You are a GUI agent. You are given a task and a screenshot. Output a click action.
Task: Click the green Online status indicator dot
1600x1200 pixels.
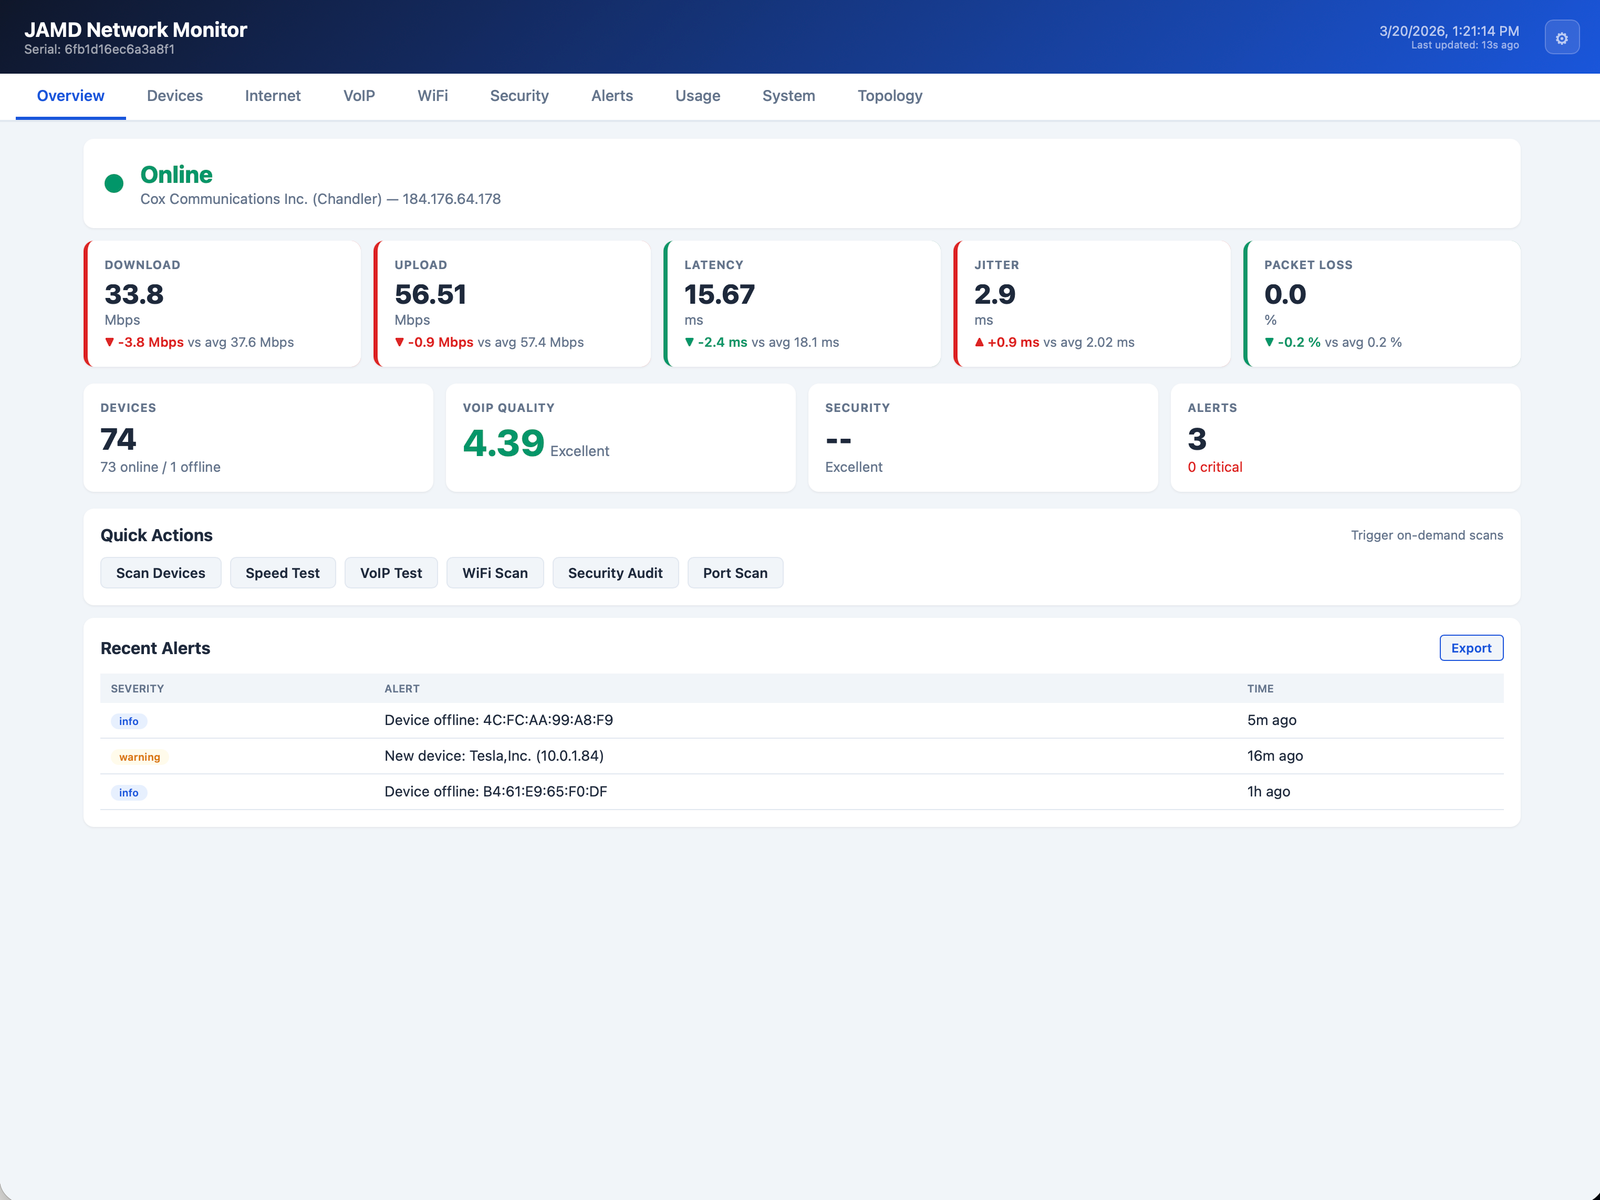click(x=114, y=183)
